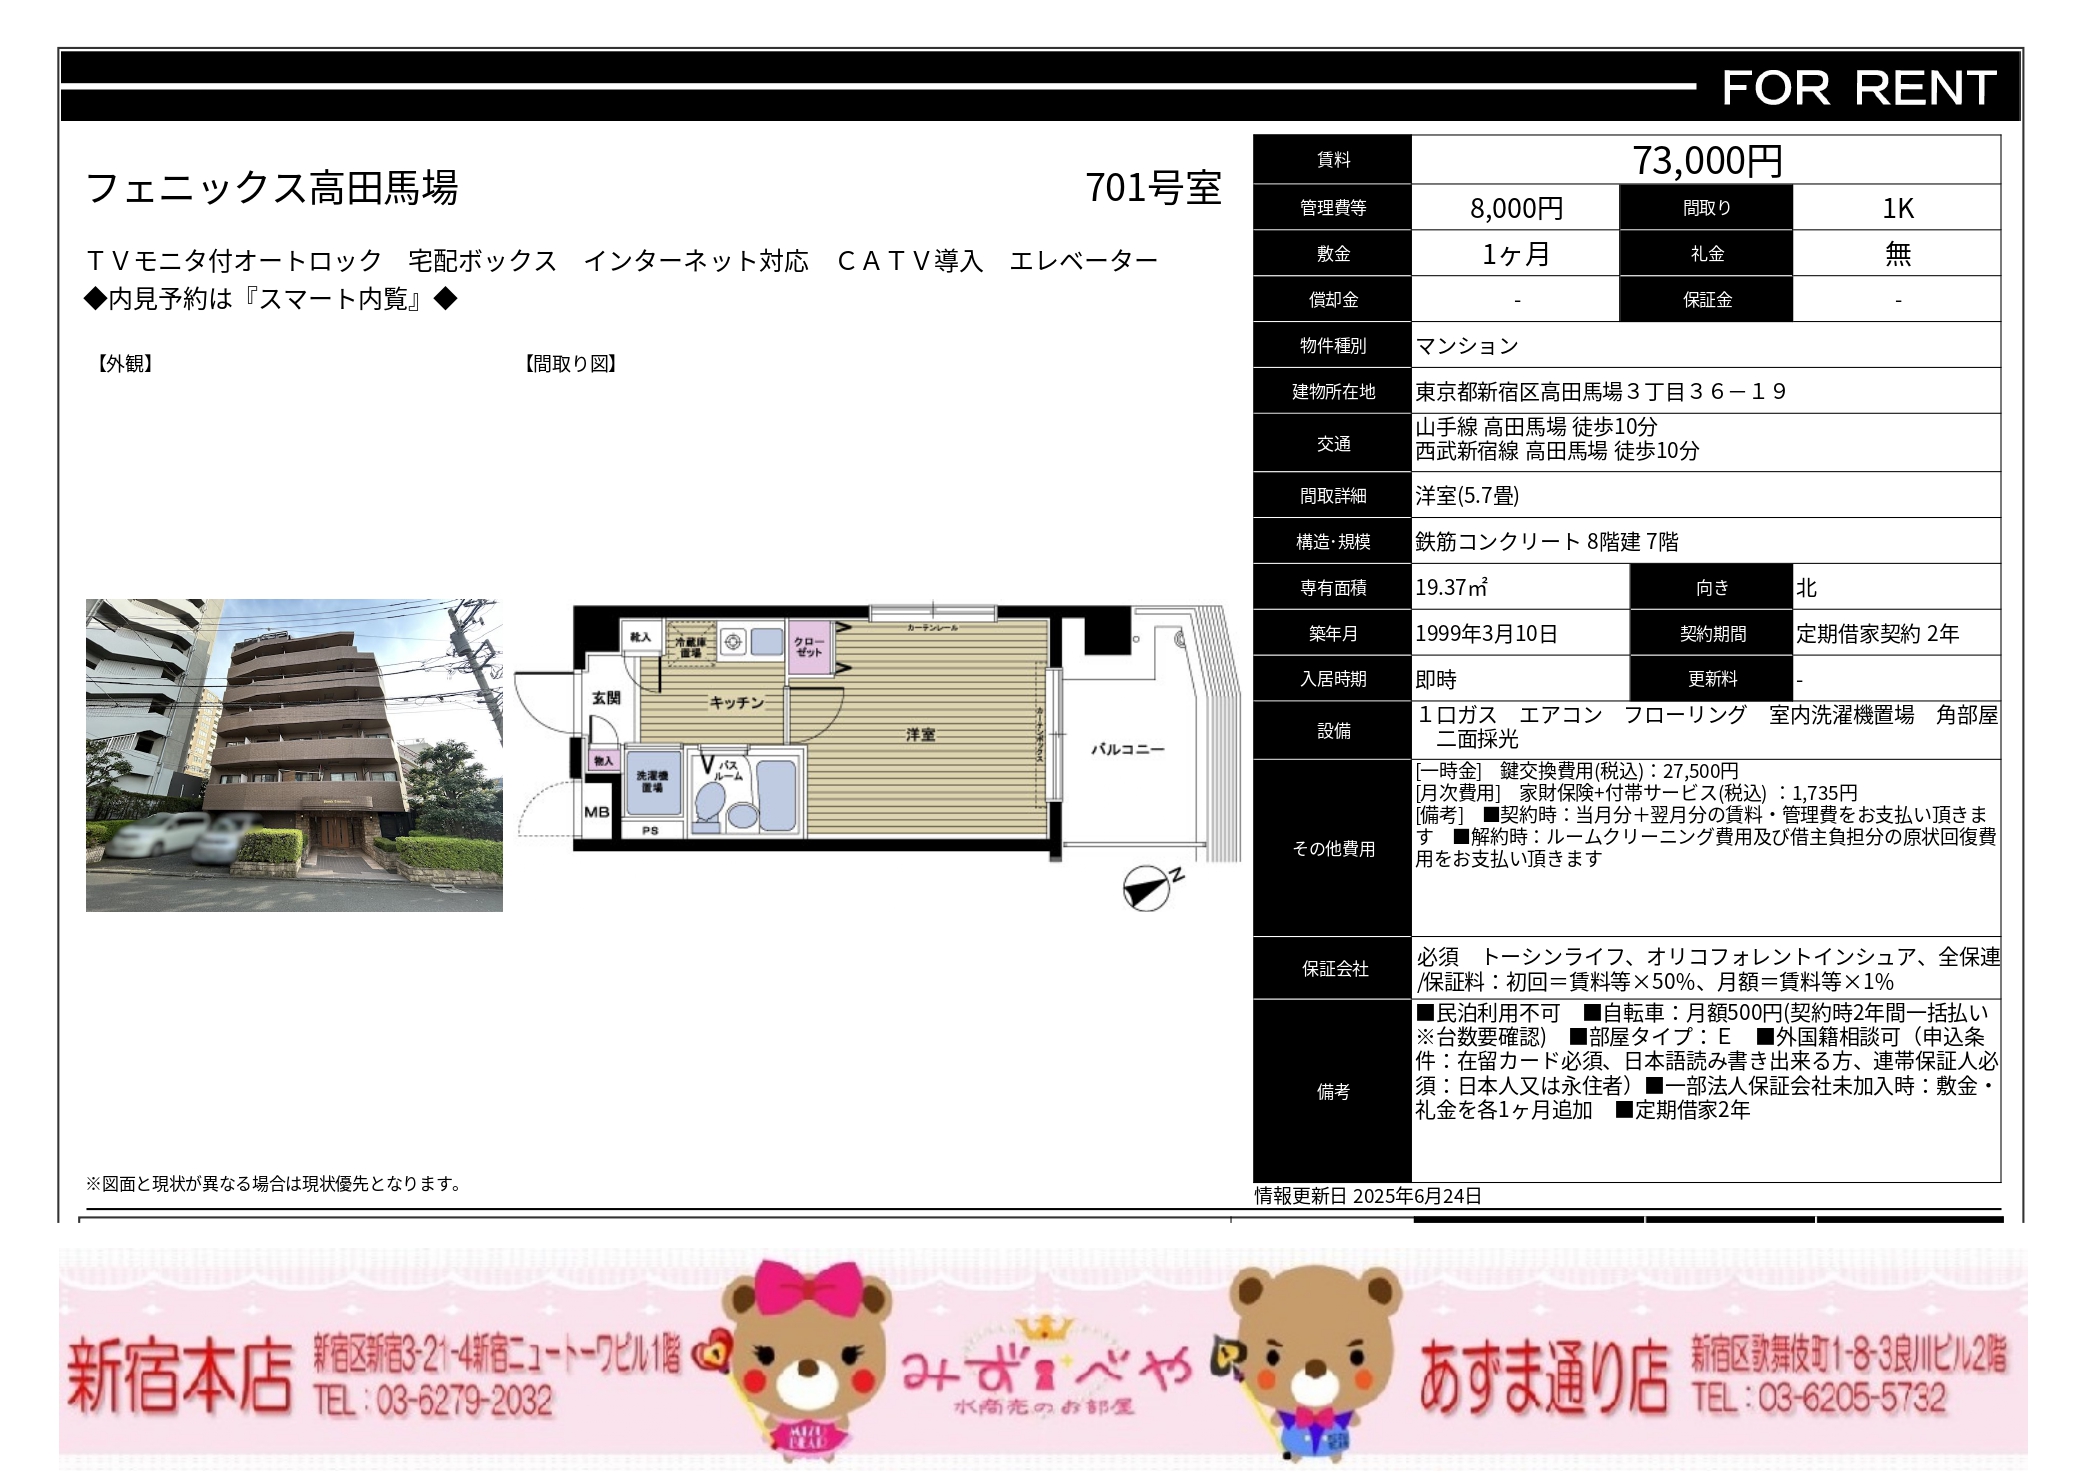This screenshot has height=1478, width=2088.
Task: Click the layout value 1K
Action: click(1897, 208)
